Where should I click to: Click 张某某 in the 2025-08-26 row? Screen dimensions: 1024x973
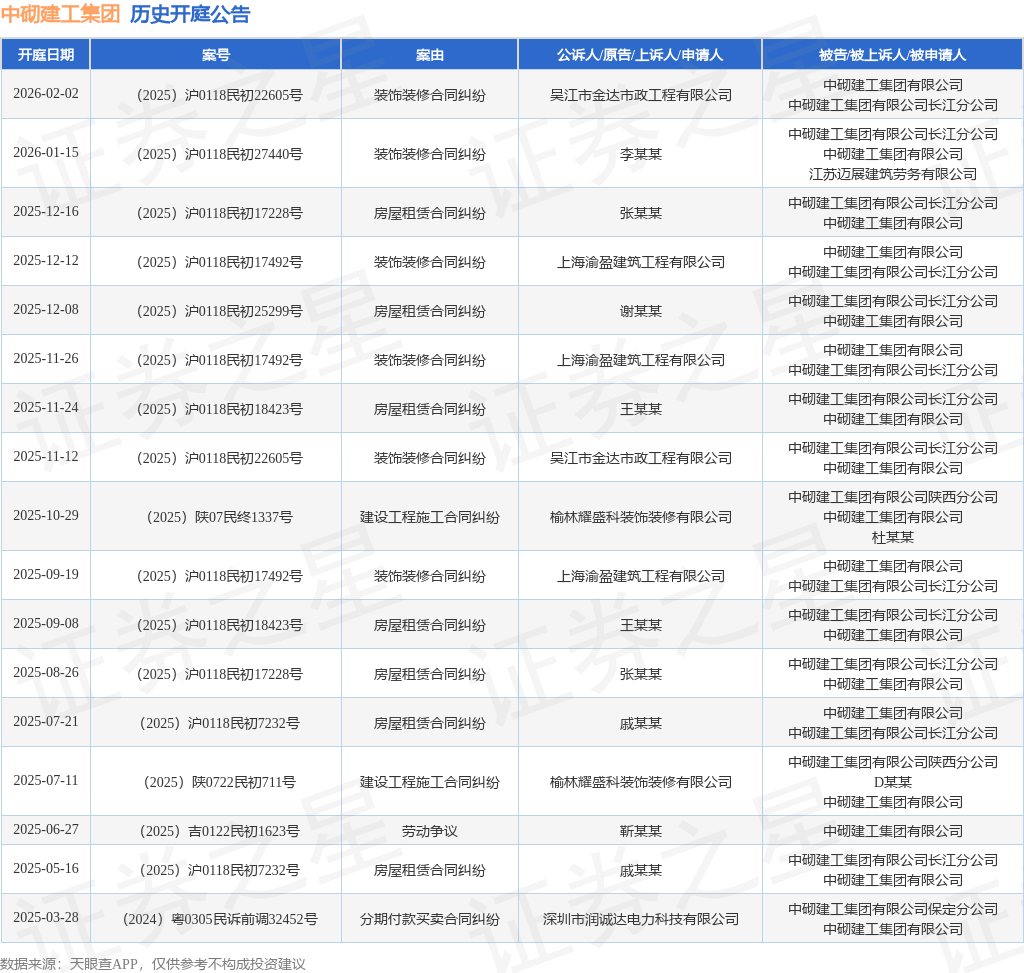(641, 674)
